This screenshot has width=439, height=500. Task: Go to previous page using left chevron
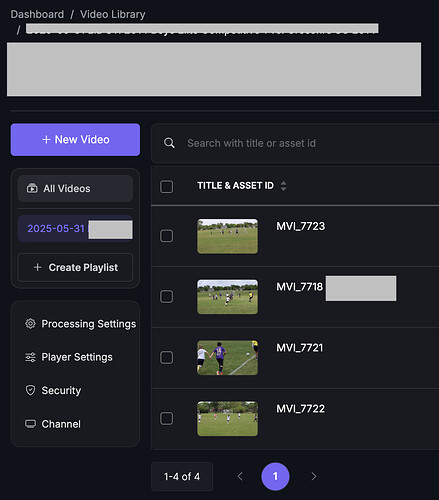tap(240, 476)
